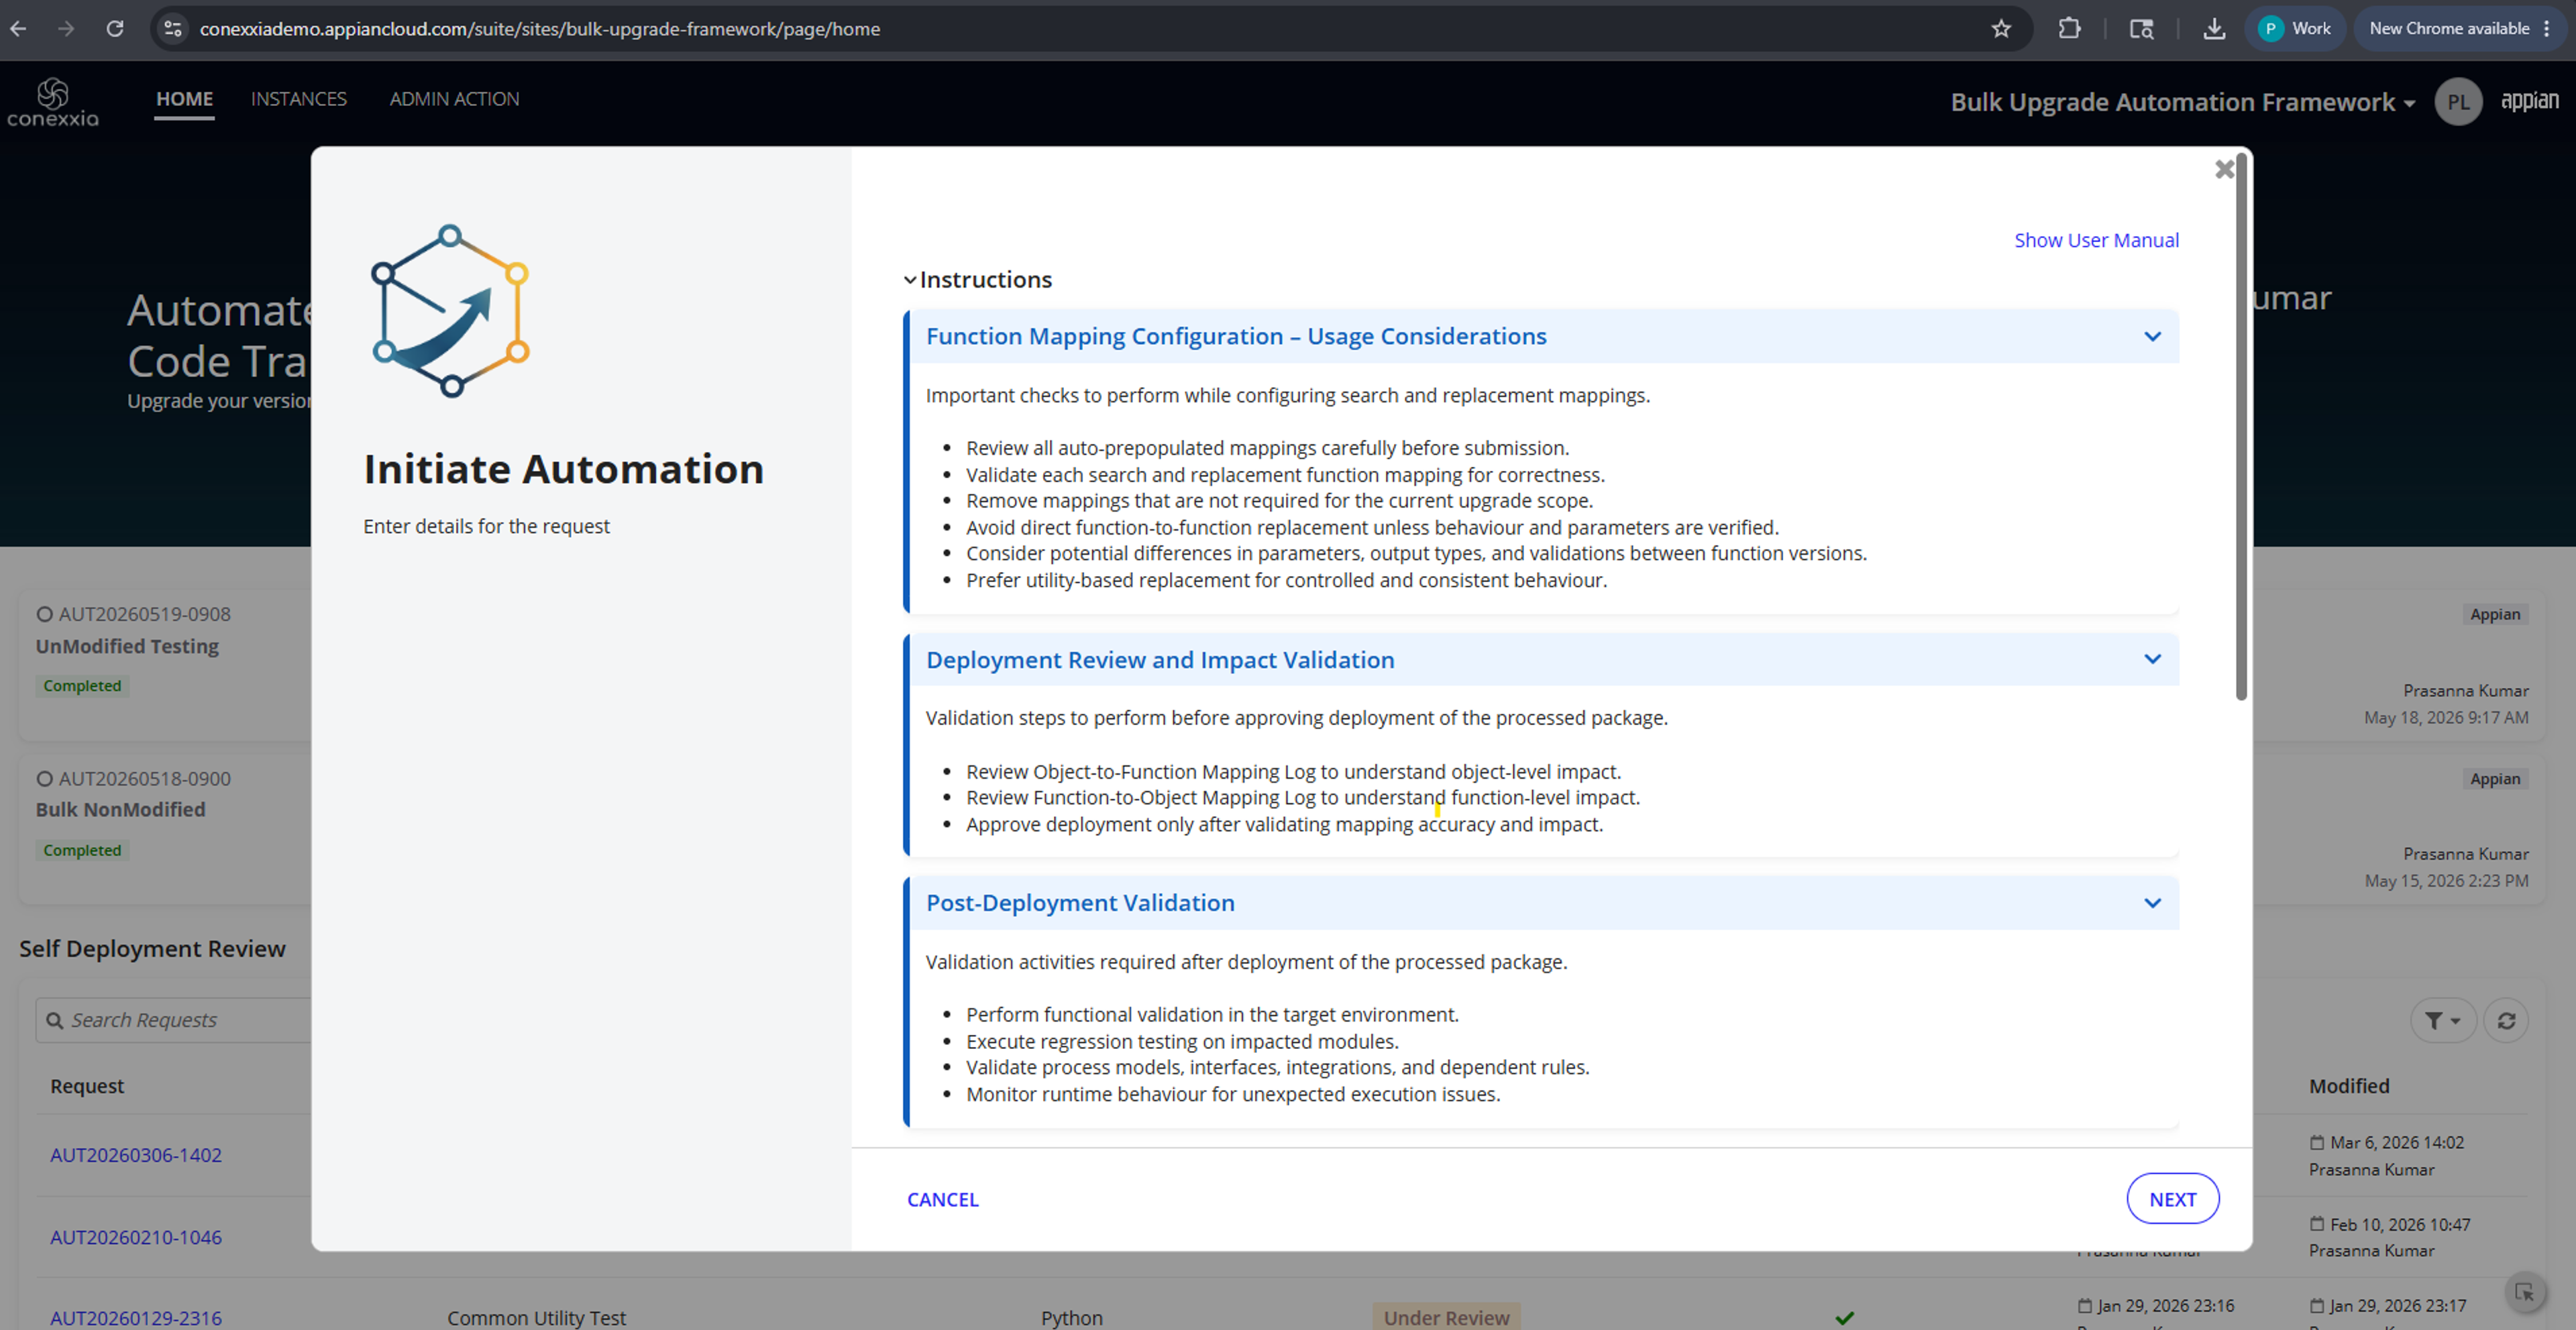Click the Self Deployment Review heading
Screen dimensions: 2576x1330
(x=152, y=949)
